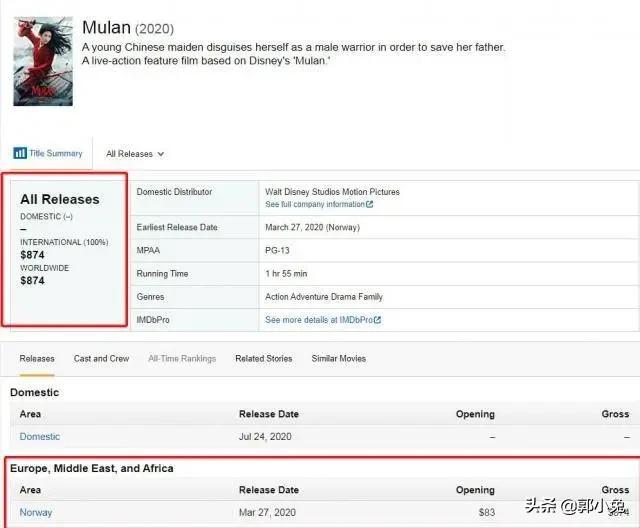Click the '1 hr 55 min' running time
640x528 pixels.
(286, 274)
